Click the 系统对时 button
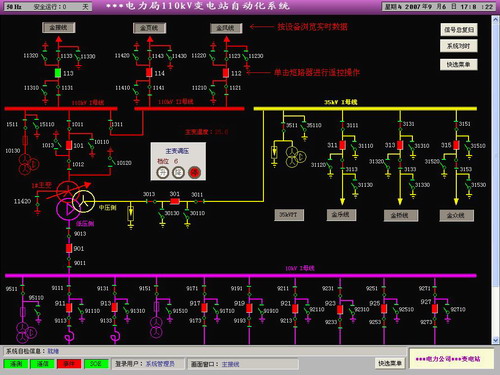500x375 pixels. pyautogui.click(x=459, y=46)
